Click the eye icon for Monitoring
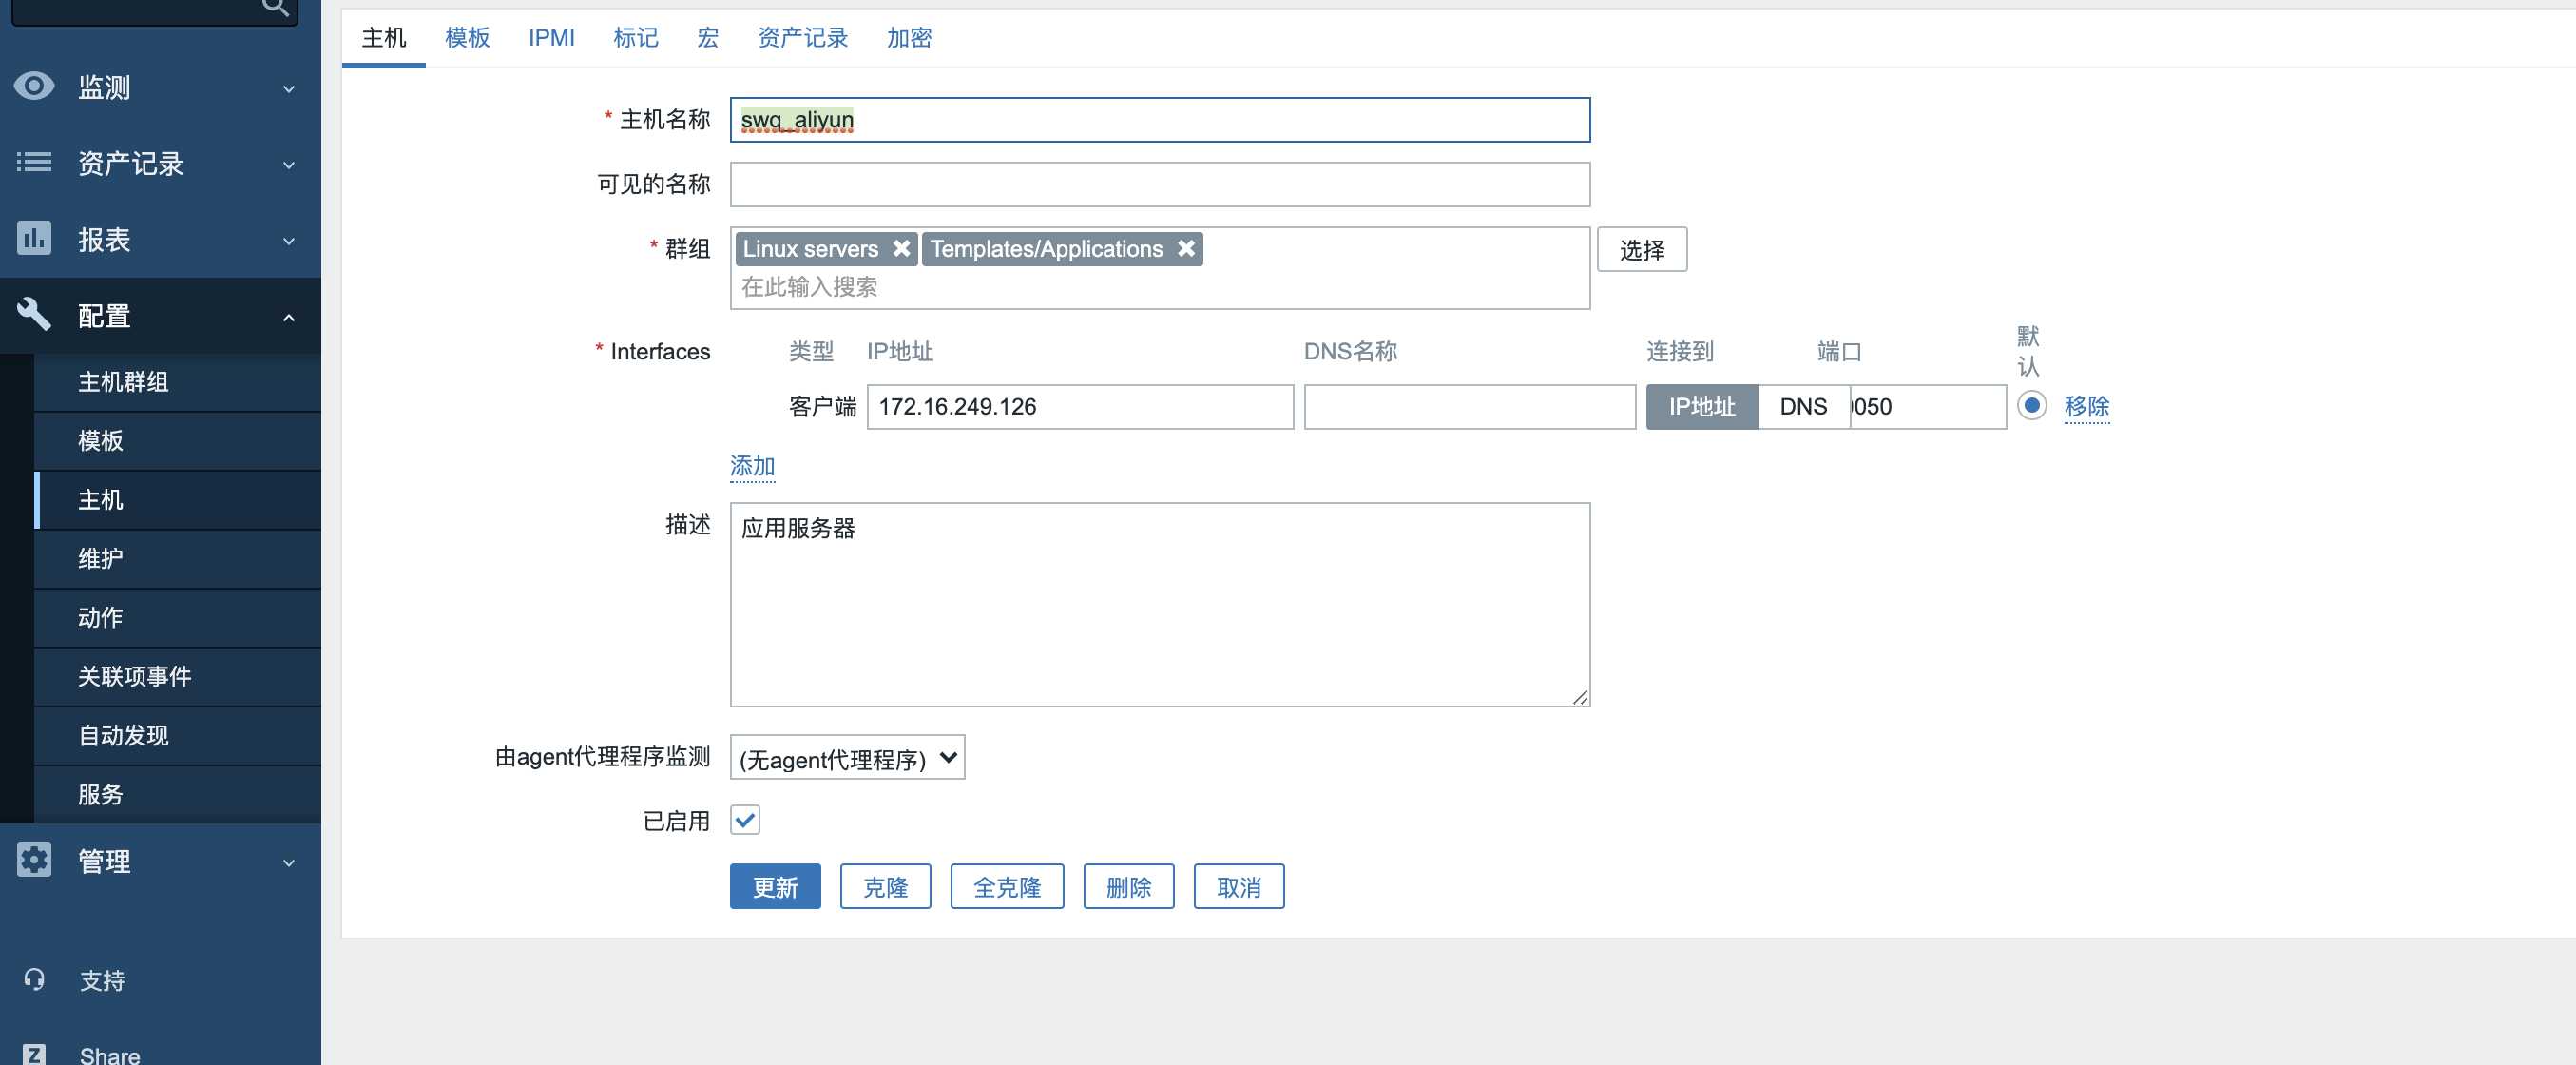The height and width of the screenshot is (1065, 2576). point(34,87)
